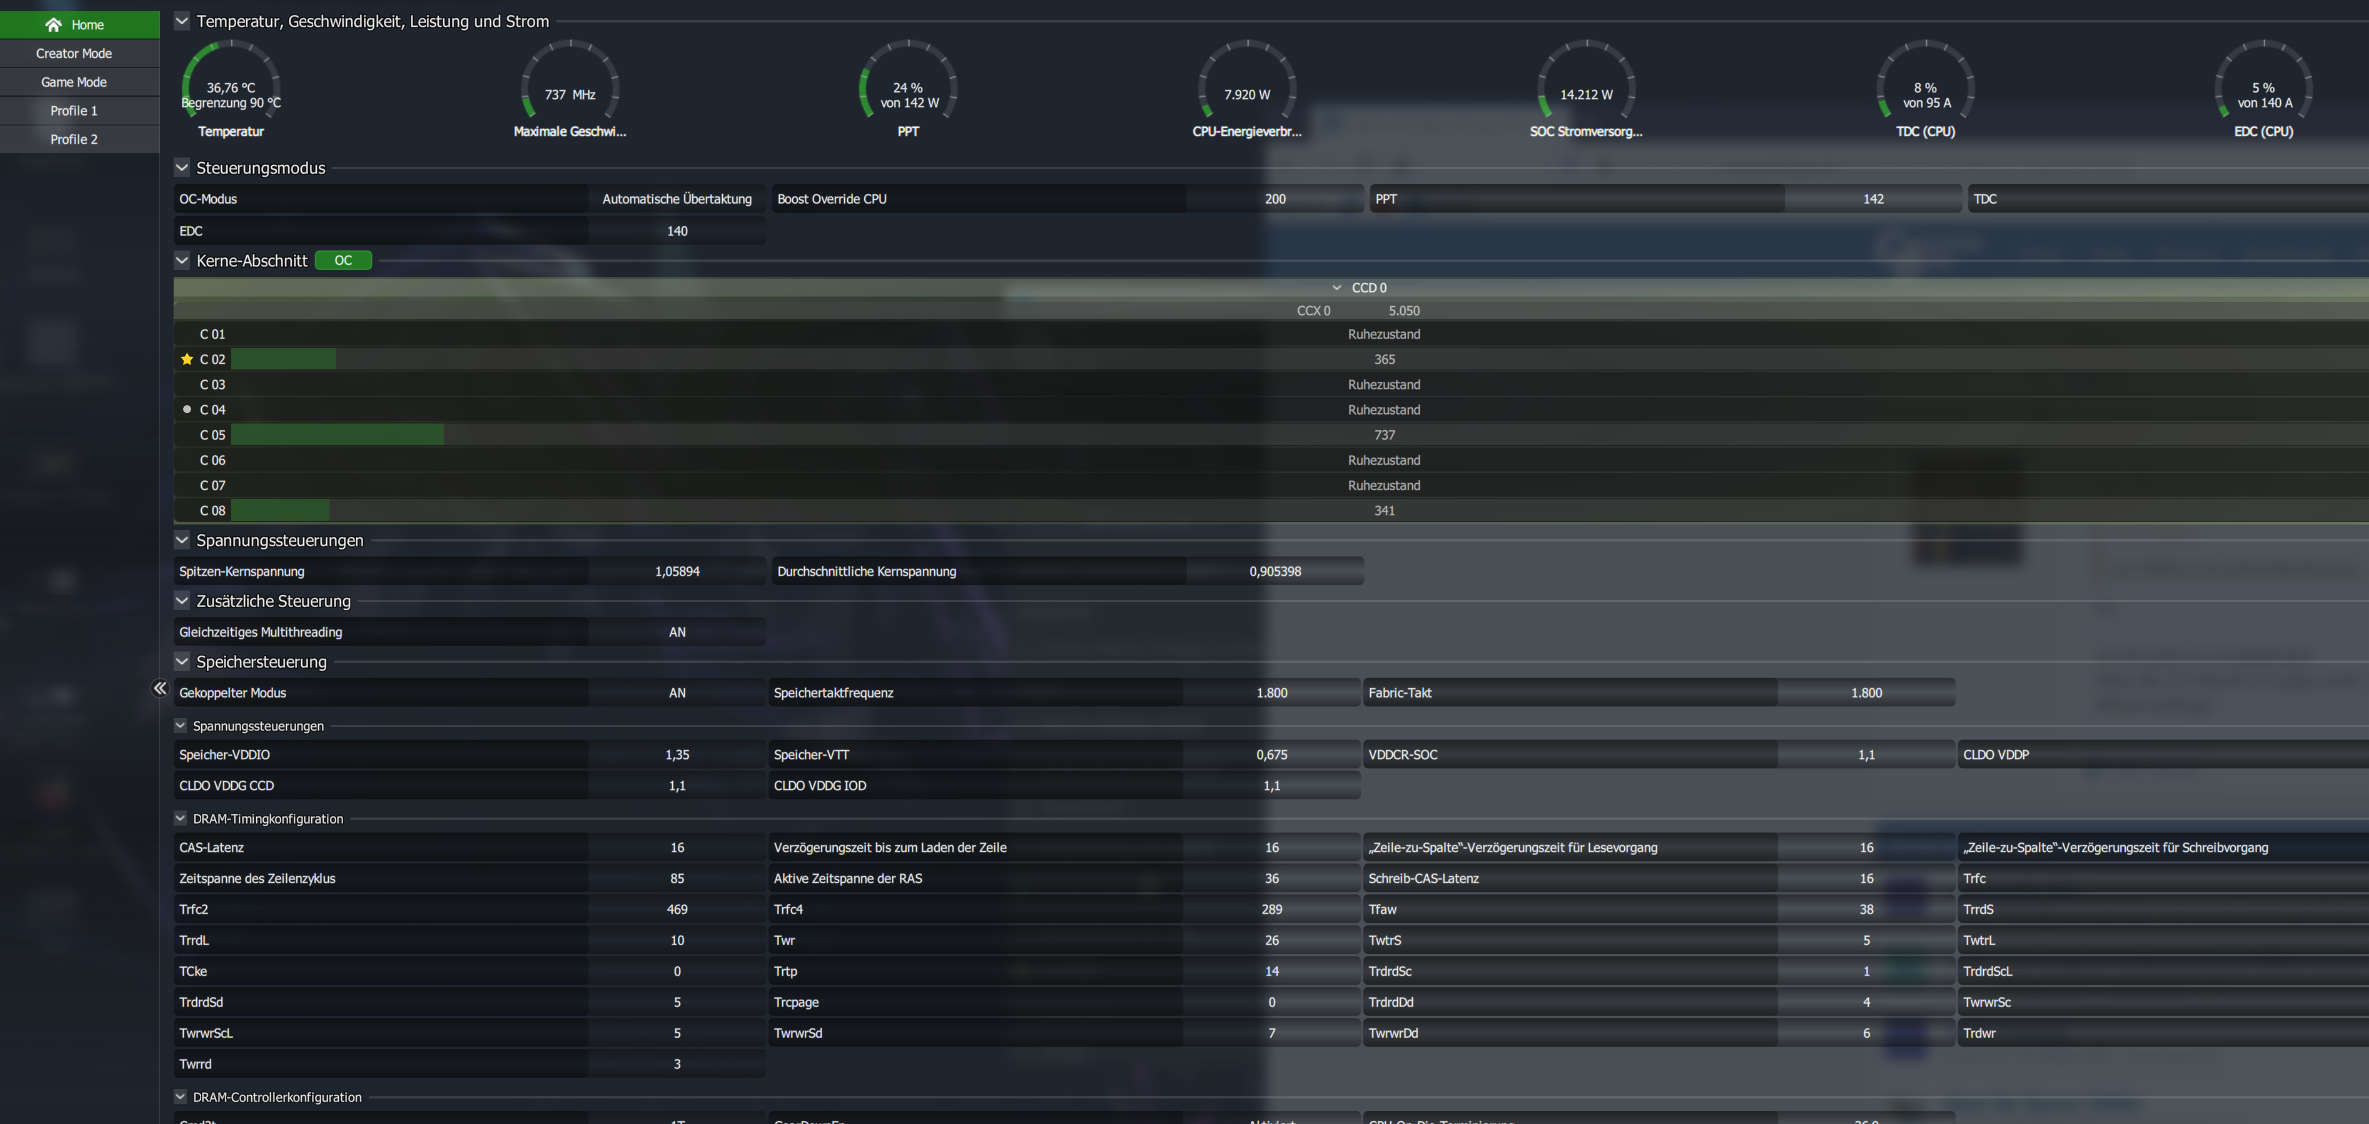Click Trfc4 value 289
This screenshot has height=1124, width=2369.
click(x=1272, y=910)
